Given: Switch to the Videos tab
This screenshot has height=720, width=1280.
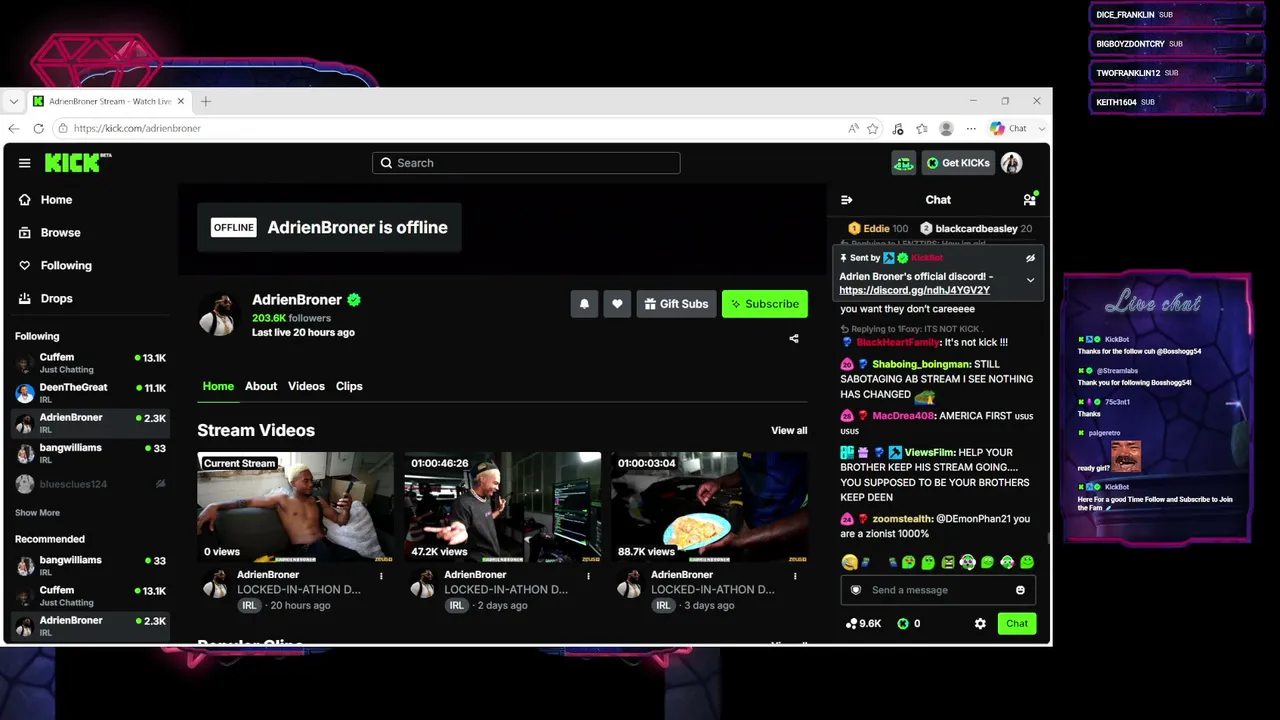Looking at the screenshot, I should [306, 386].
